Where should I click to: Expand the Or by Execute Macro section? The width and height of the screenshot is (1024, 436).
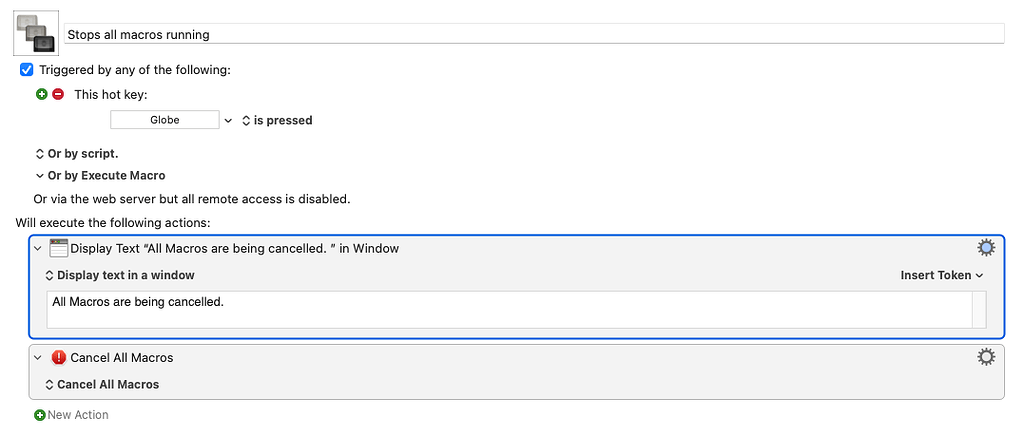[100, 176]
